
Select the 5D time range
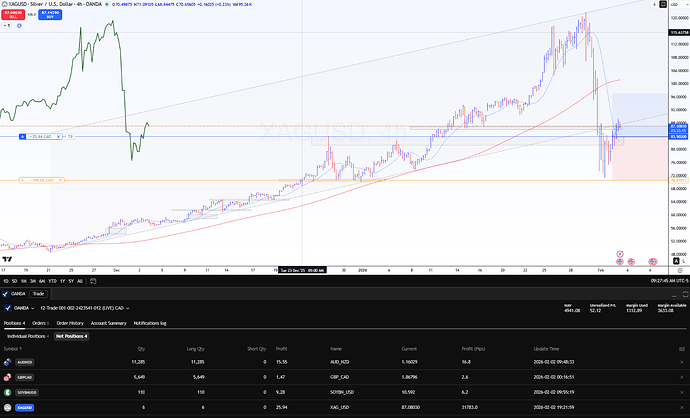pos(15,281)
